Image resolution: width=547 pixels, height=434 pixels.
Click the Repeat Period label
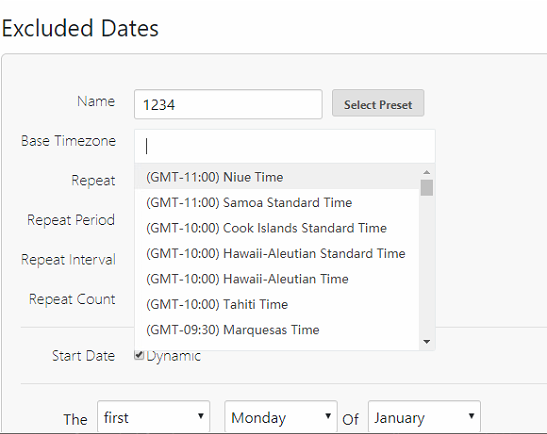click(71, 220)
